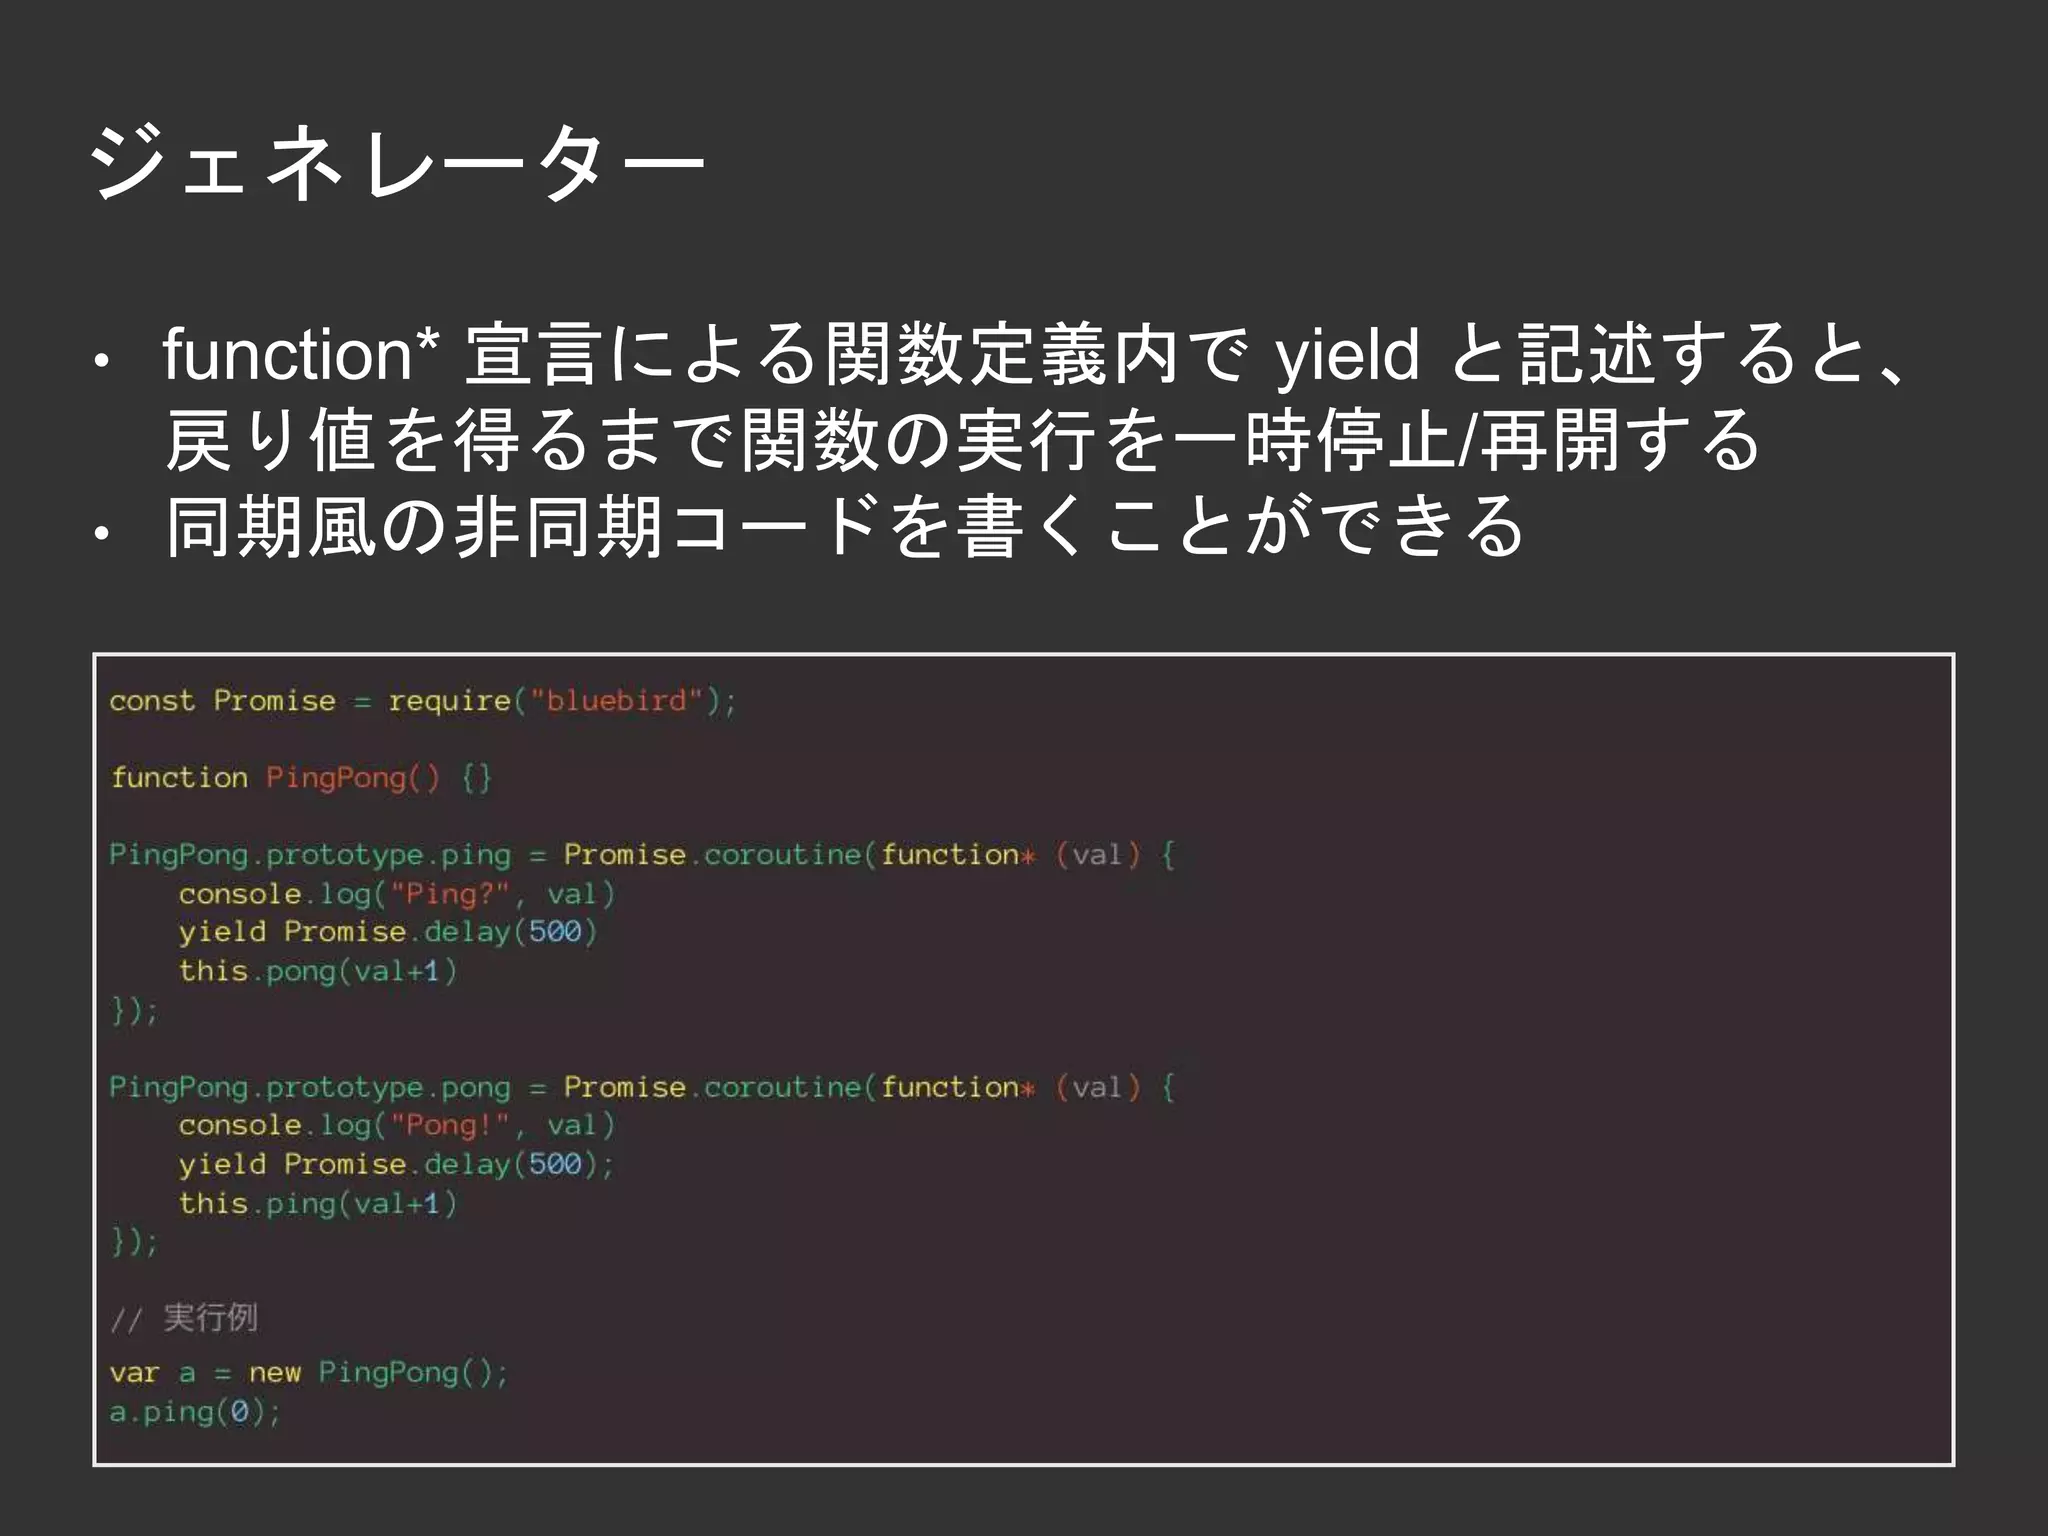Click the bullet 同期風の非同期コードを書くことができる
Image resolution: width=2048 pixels, height=1536 pixels.
pos(845,526)
